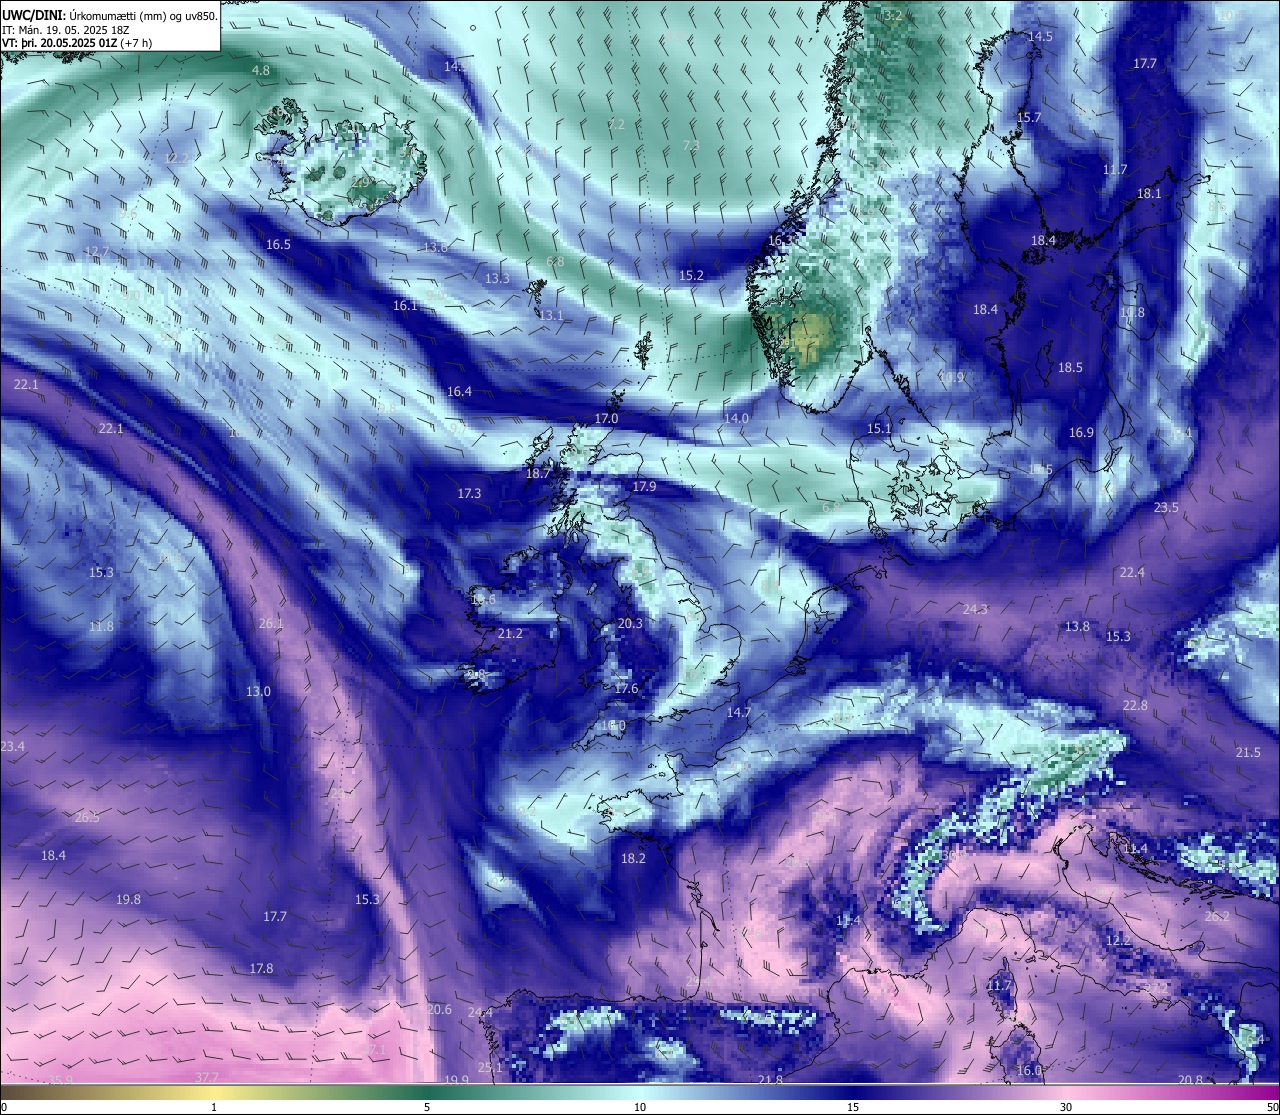Click the colorbar tick label 10
Screen dimensions: 1280x1115
point(640,1107)
